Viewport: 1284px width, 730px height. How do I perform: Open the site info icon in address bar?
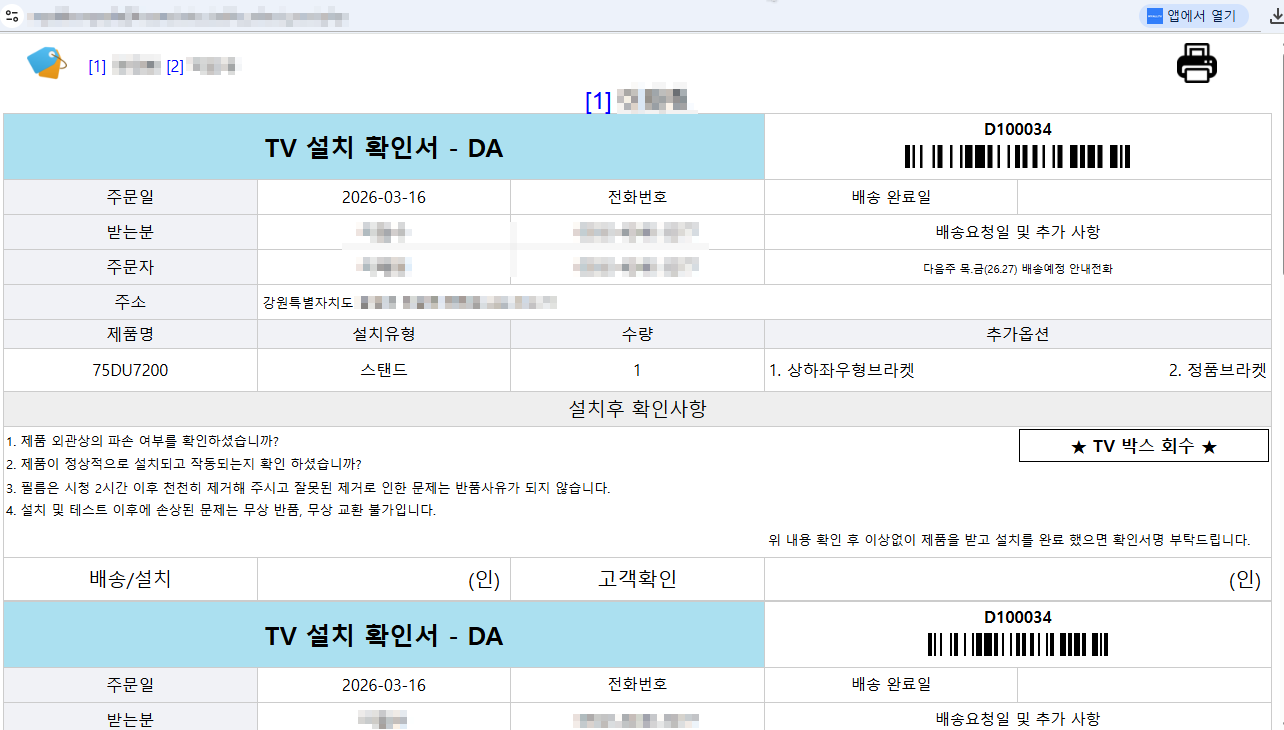(x=12, y=16)
